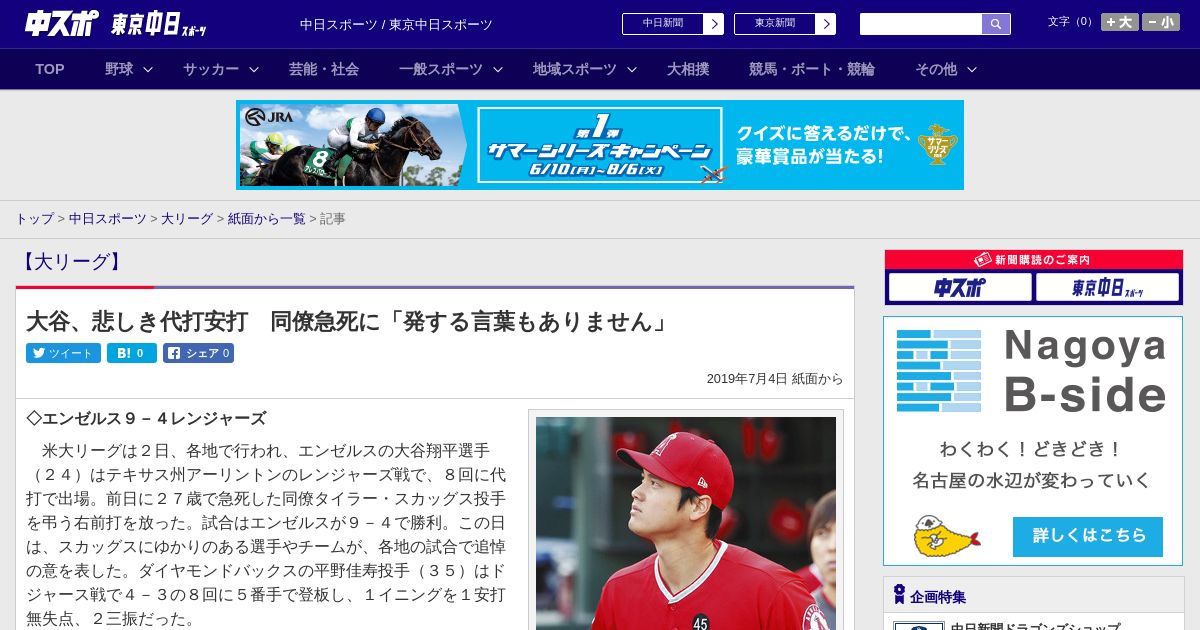The height and width of the screenshot is (630, 1200).
Task: Decrease text size with 小 button
Action: click(1161, 22)
